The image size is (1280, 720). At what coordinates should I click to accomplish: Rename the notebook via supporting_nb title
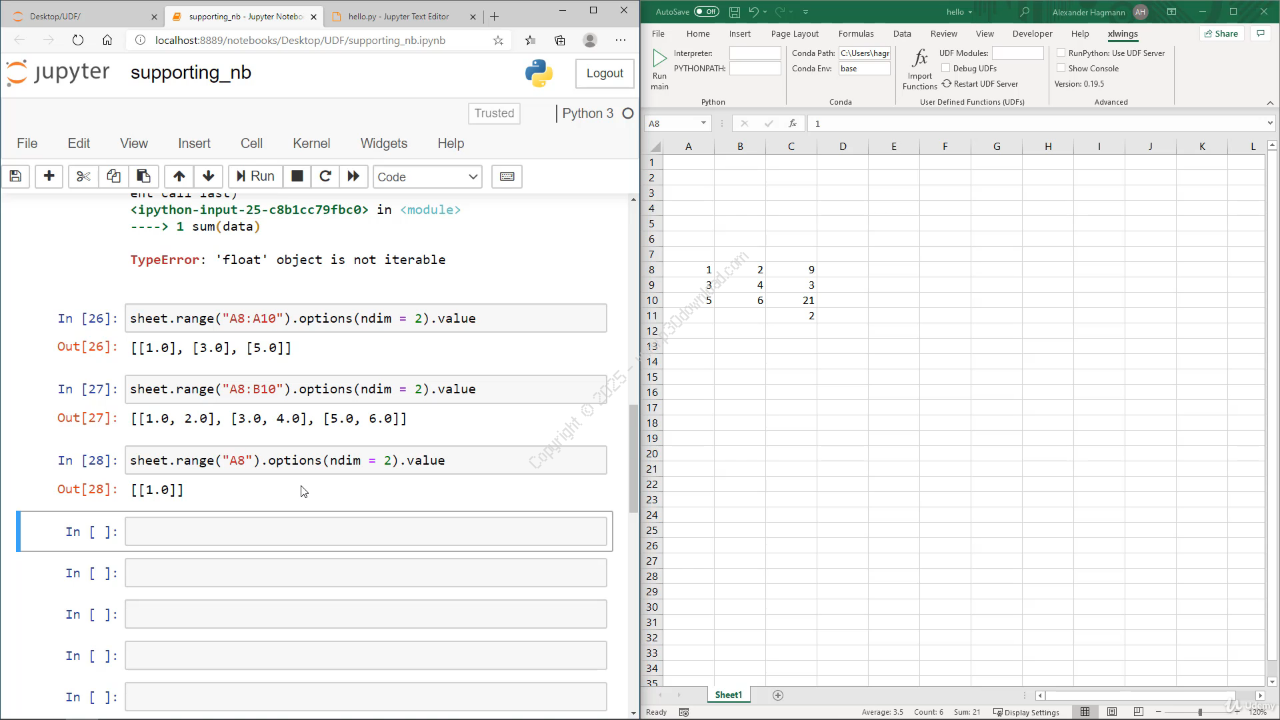pos(191,73)
